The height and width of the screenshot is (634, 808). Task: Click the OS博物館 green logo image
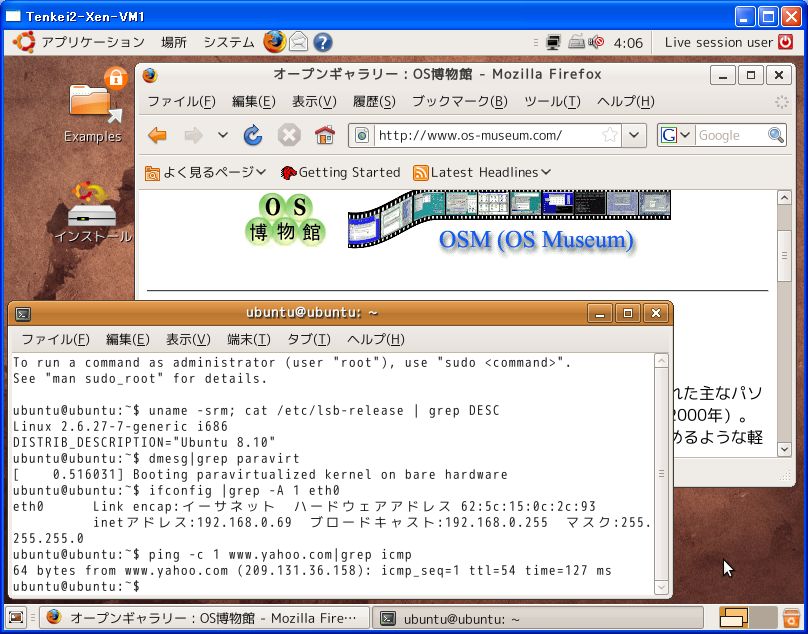click(x=285, y=219)
